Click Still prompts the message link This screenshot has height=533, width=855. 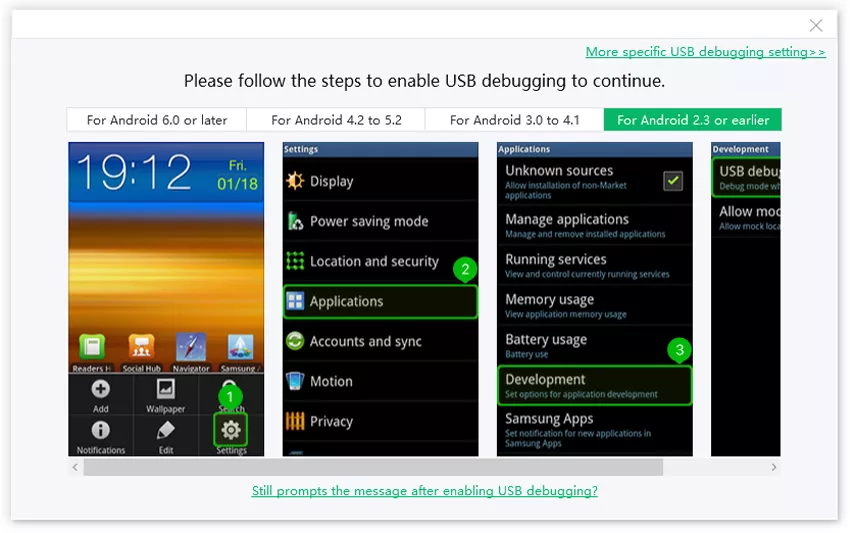424,491
